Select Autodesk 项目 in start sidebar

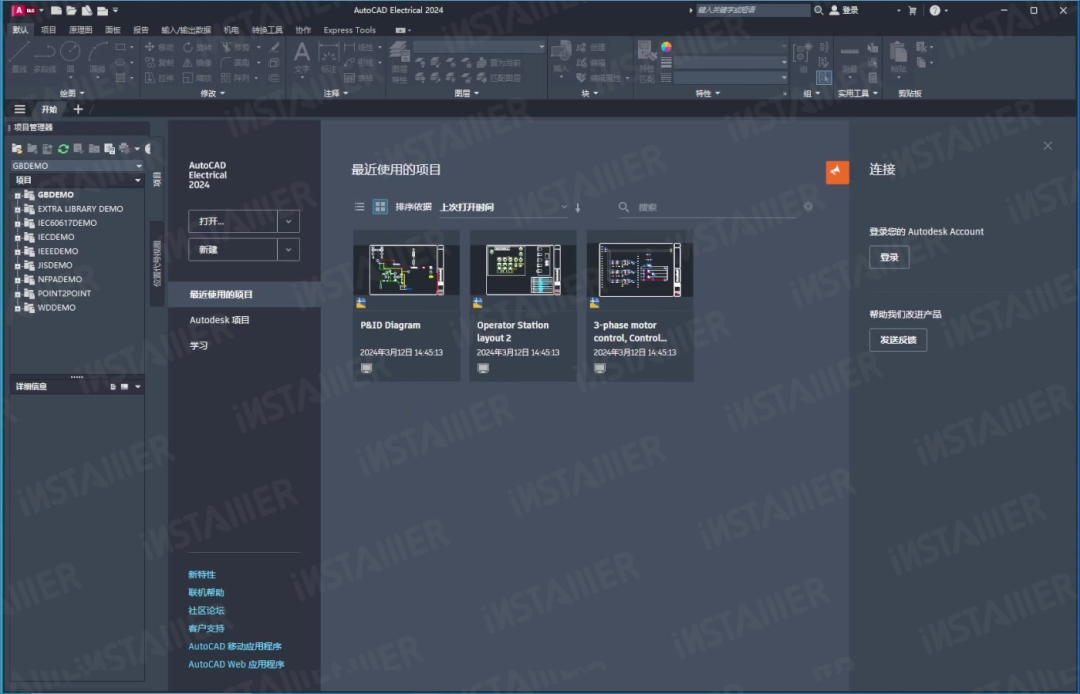pyautogui.click(x=220, y=320)
